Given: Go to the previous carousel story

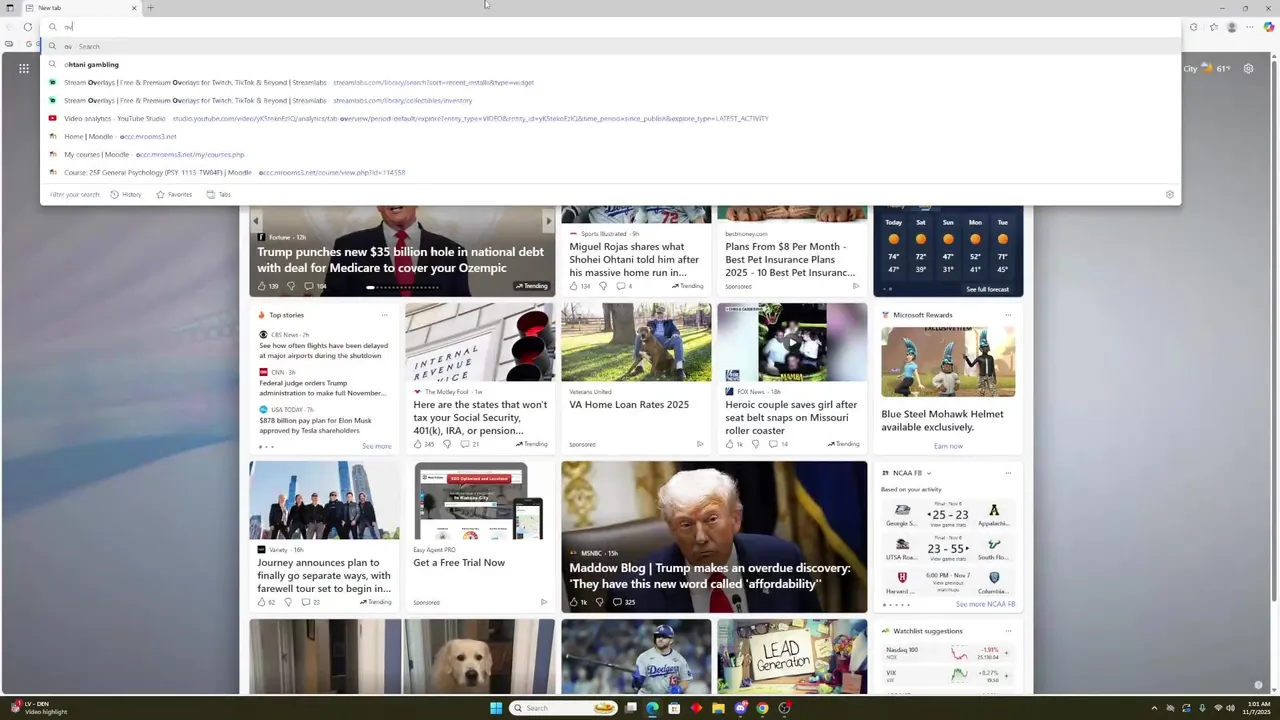Looking at the screenshot, I should [x=256, y=220].
